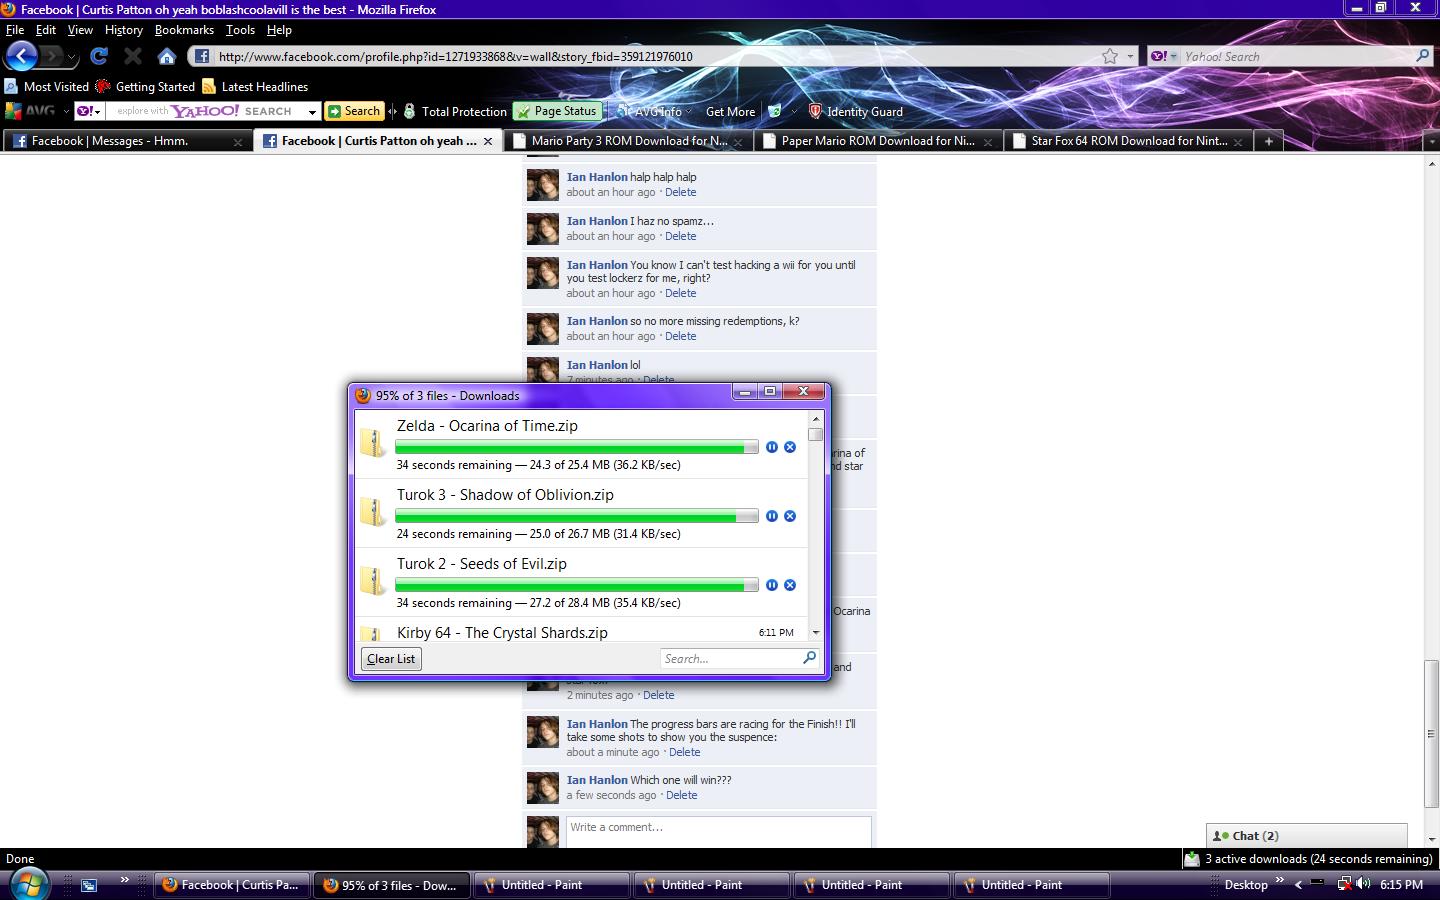
Task: Click the active downloads status bar indicator
Action: [x=1308, y=858]
